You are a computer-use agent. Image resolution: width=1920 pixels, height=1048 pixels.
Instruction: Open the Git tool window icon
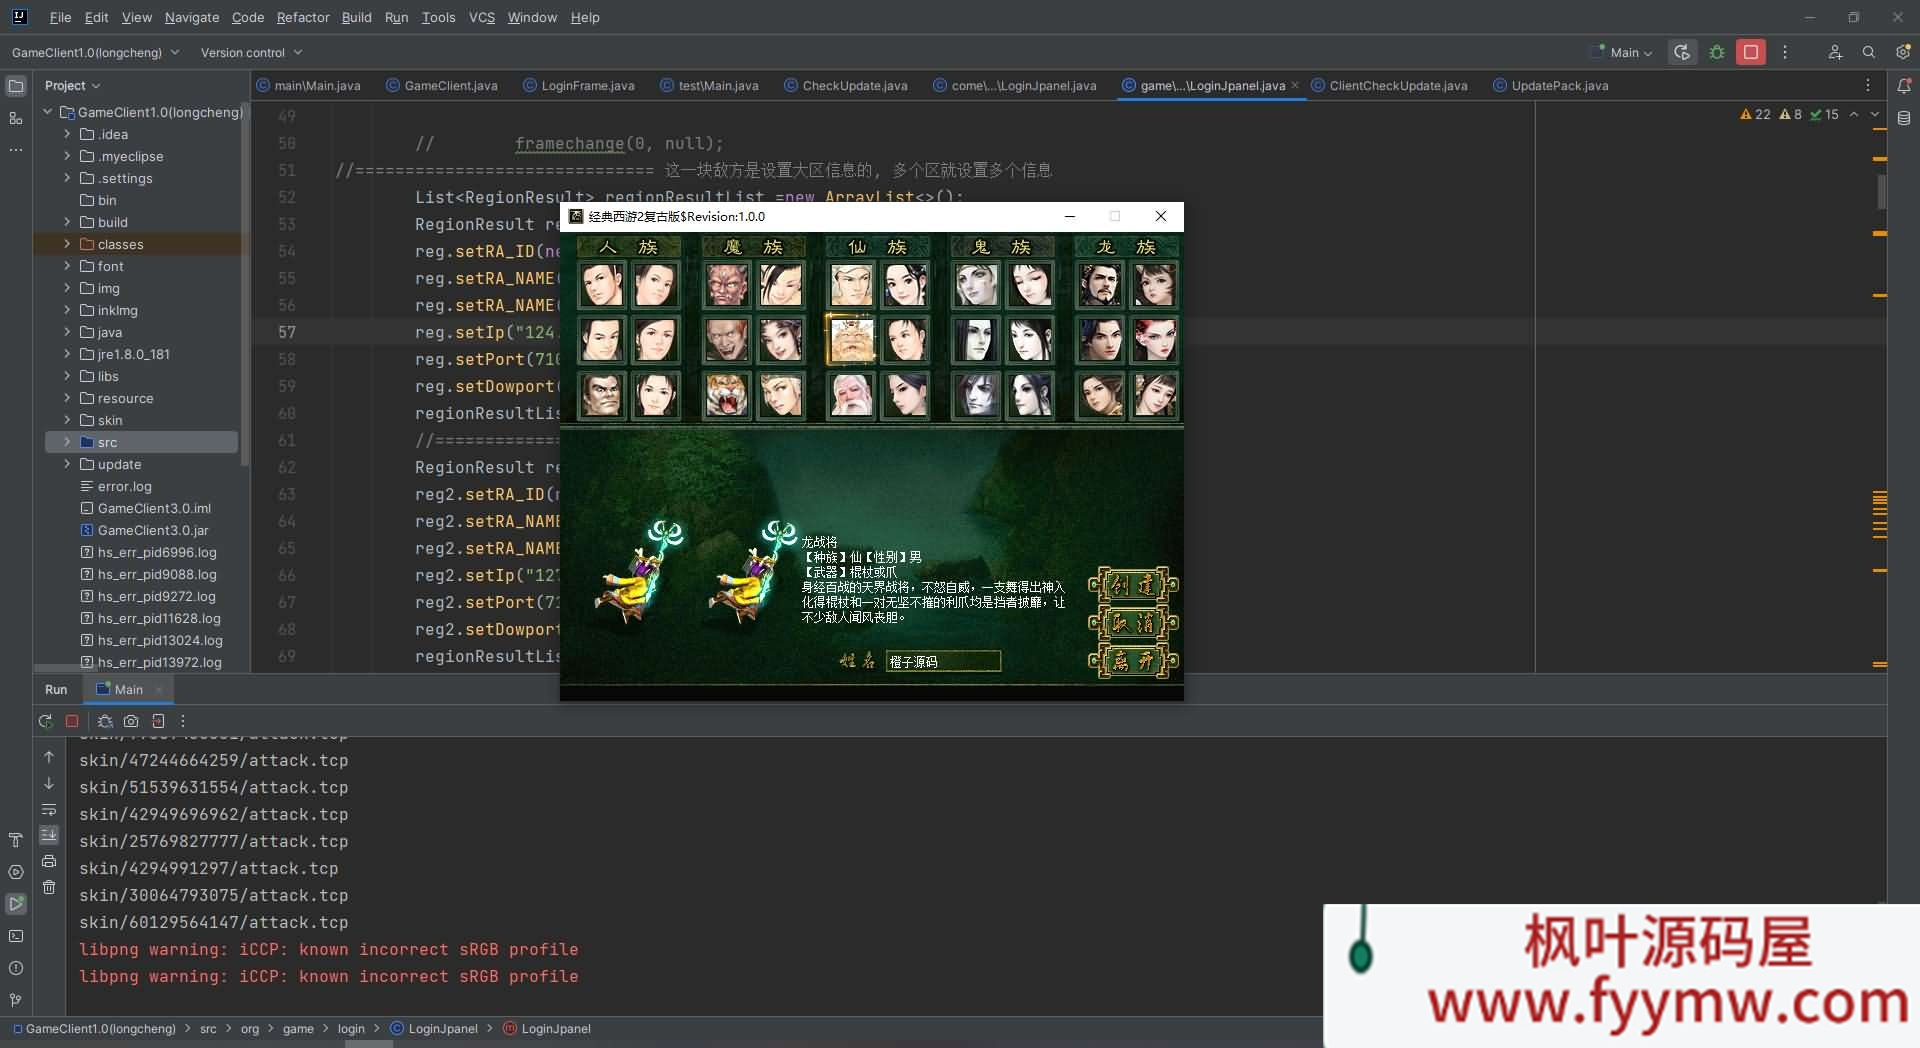(16, 1000)
